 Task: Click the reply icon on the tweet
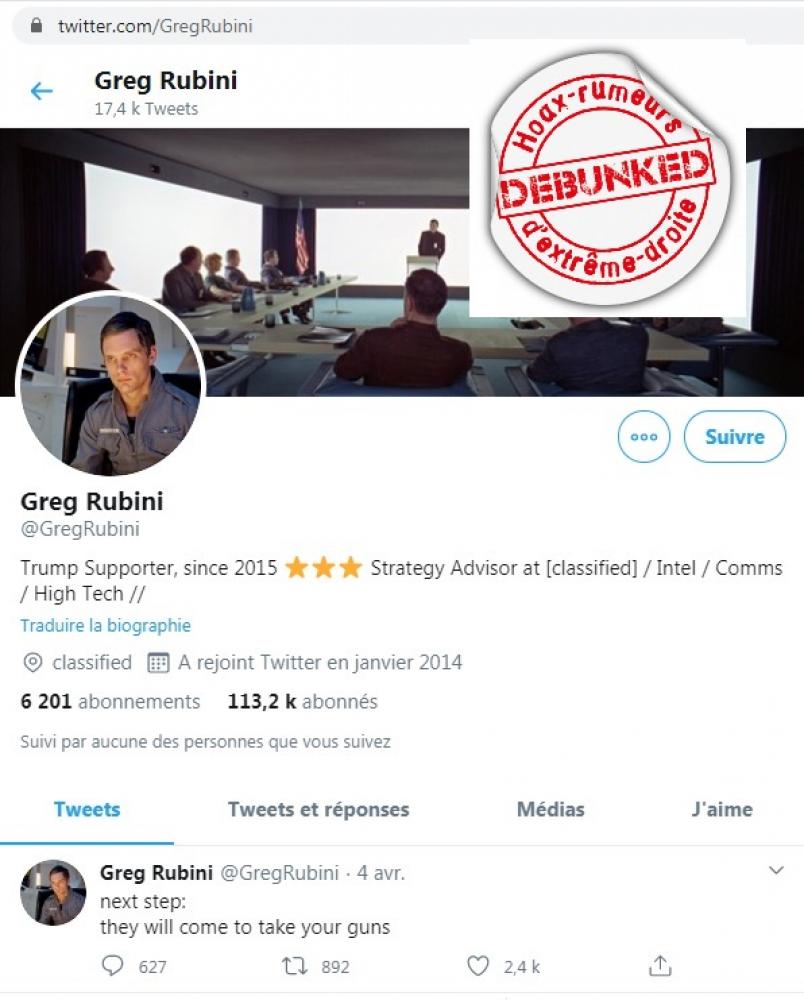(113, 966)
